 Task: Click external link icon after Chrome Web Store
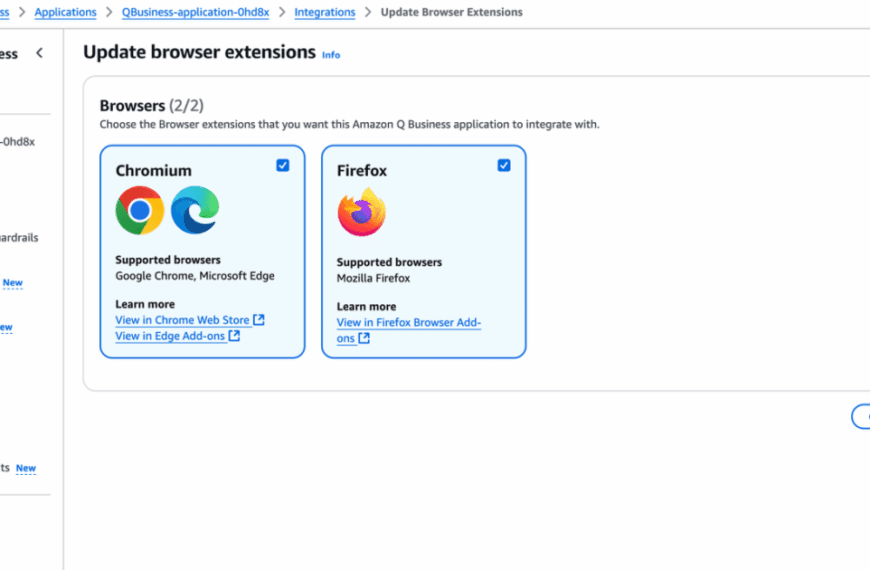259,320
